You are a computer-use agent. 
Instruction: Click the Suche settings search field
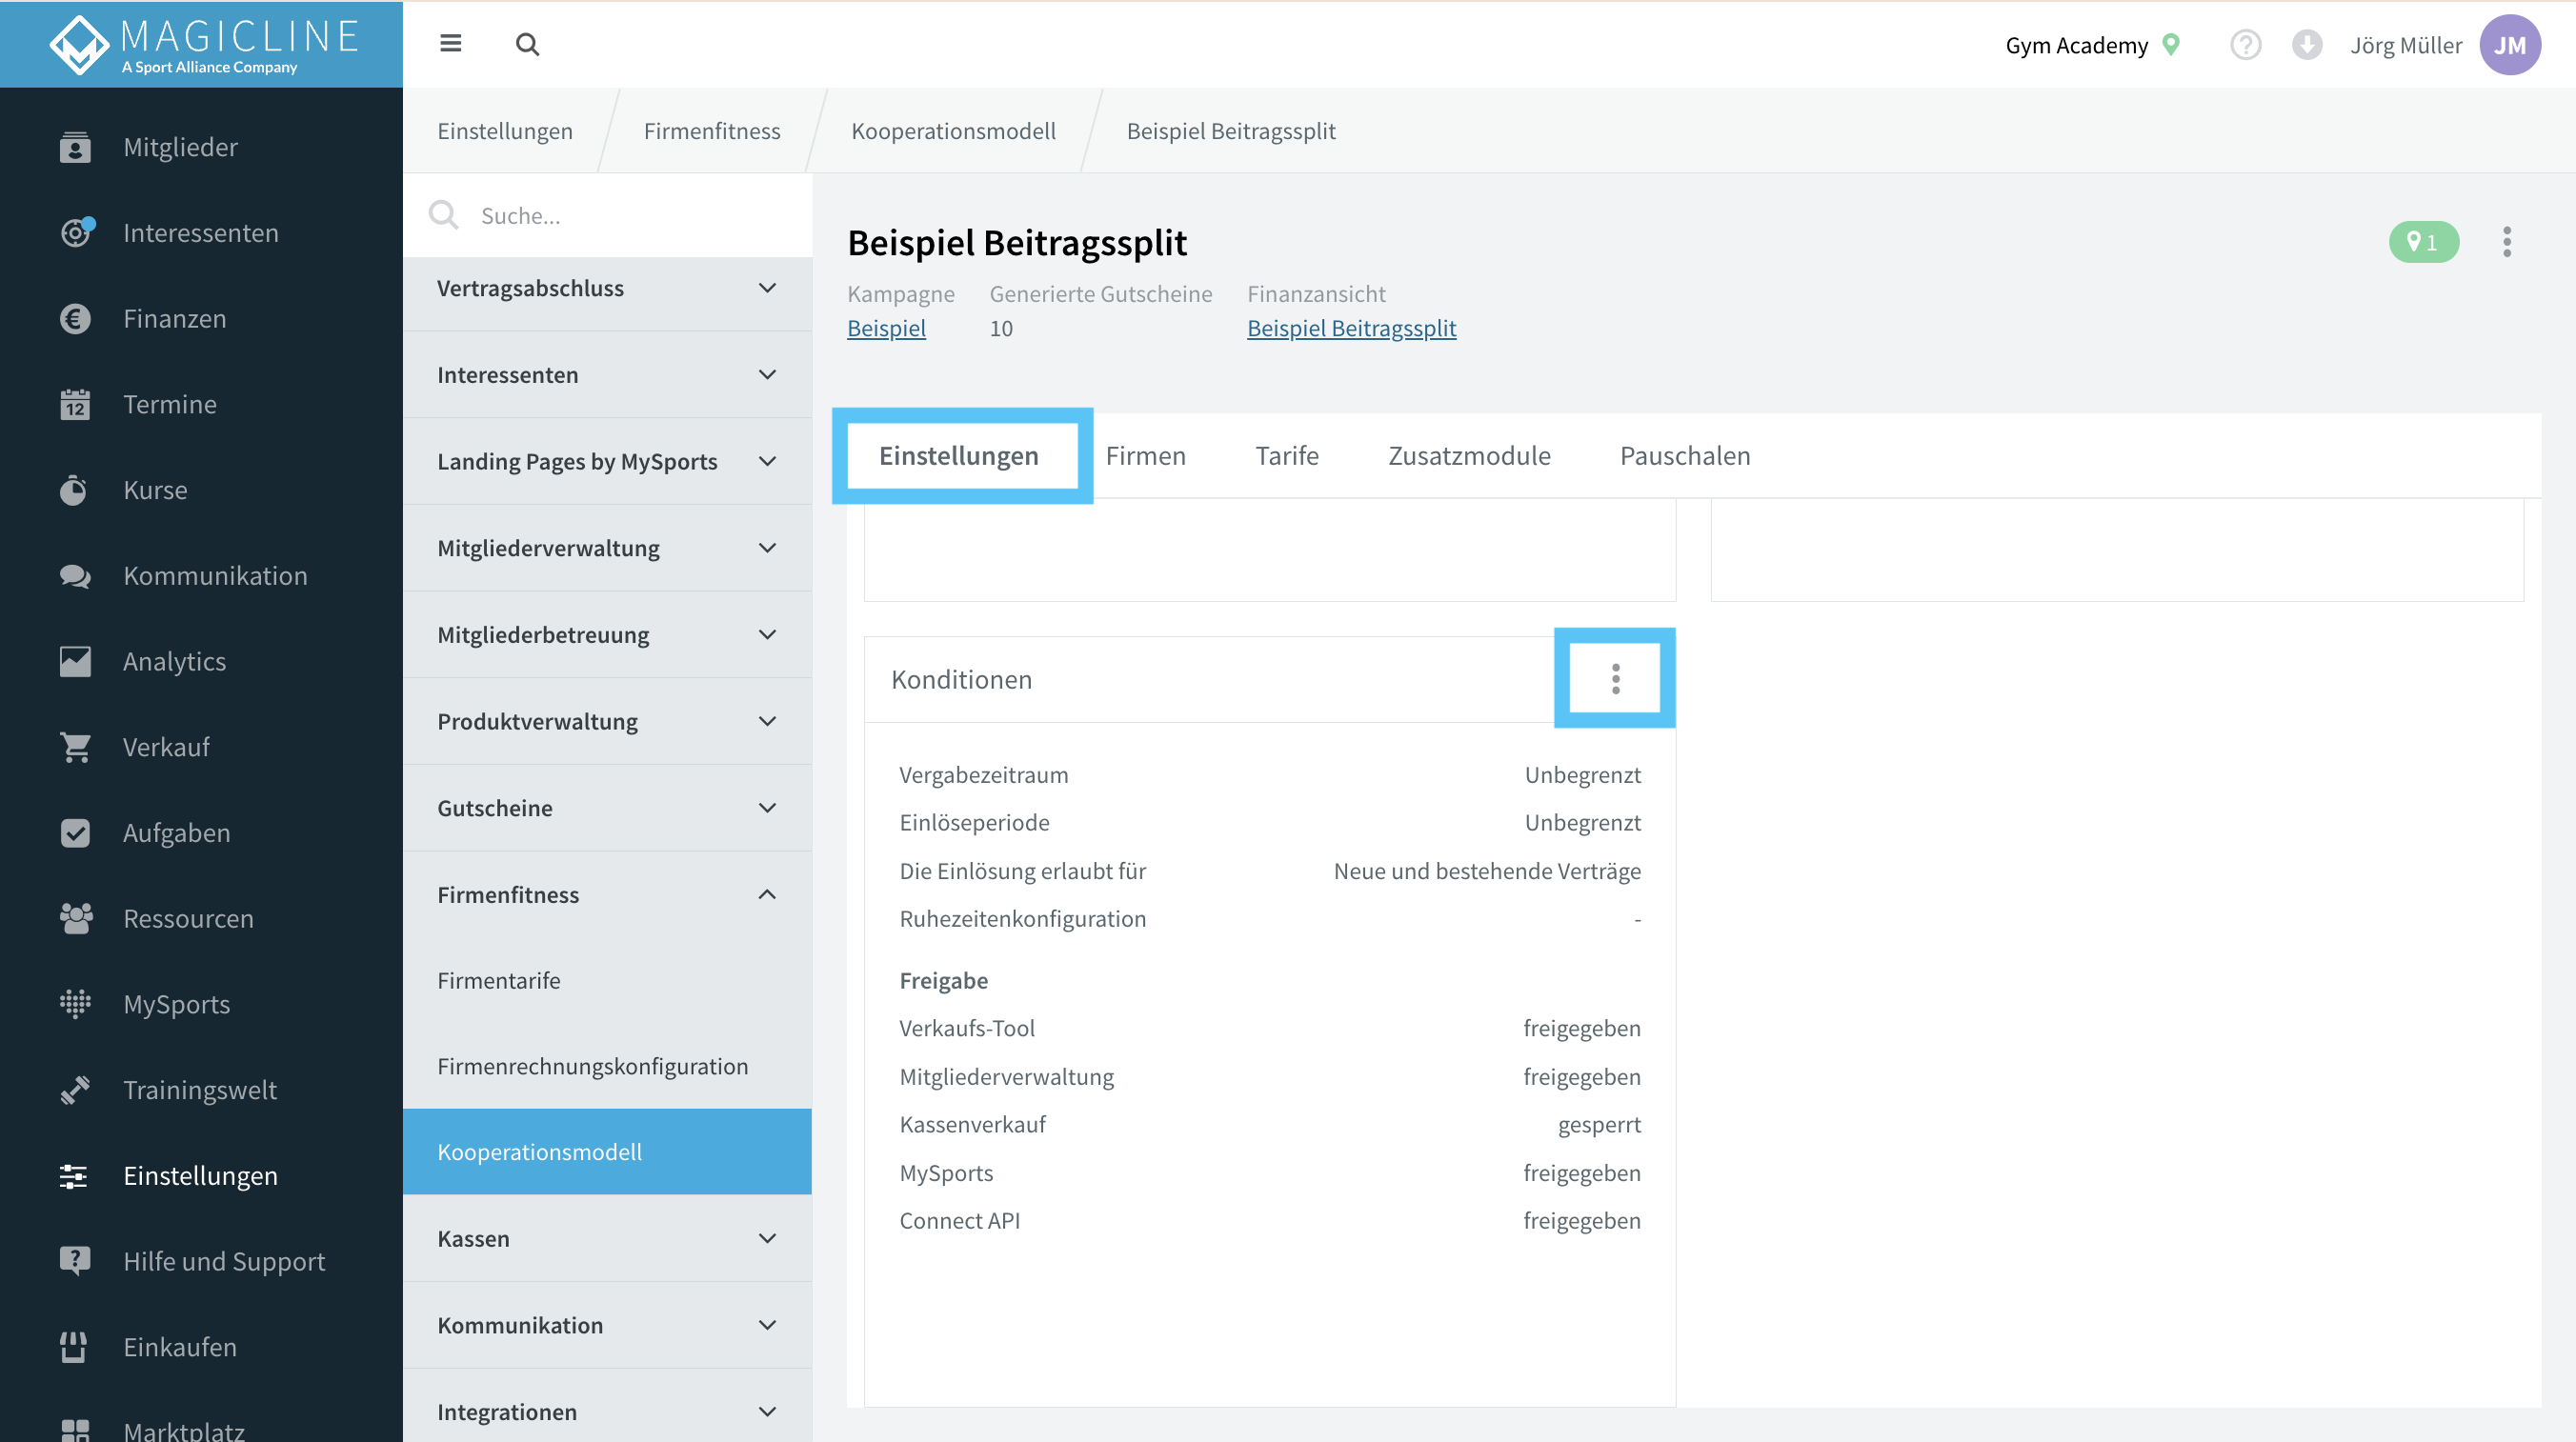(x=608, y=215)
